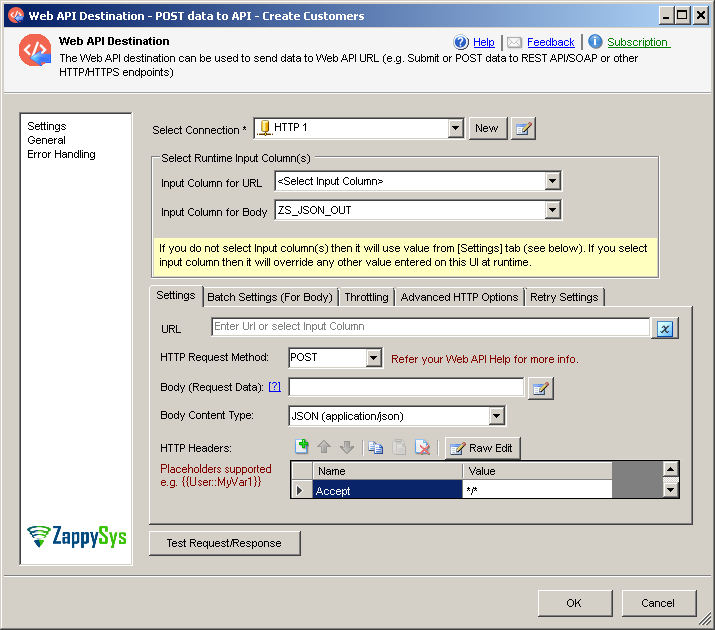This screenshot has height=630, width=715.
Task: Expand the Input Column for Body dropdown
Action: click(552, 210)
